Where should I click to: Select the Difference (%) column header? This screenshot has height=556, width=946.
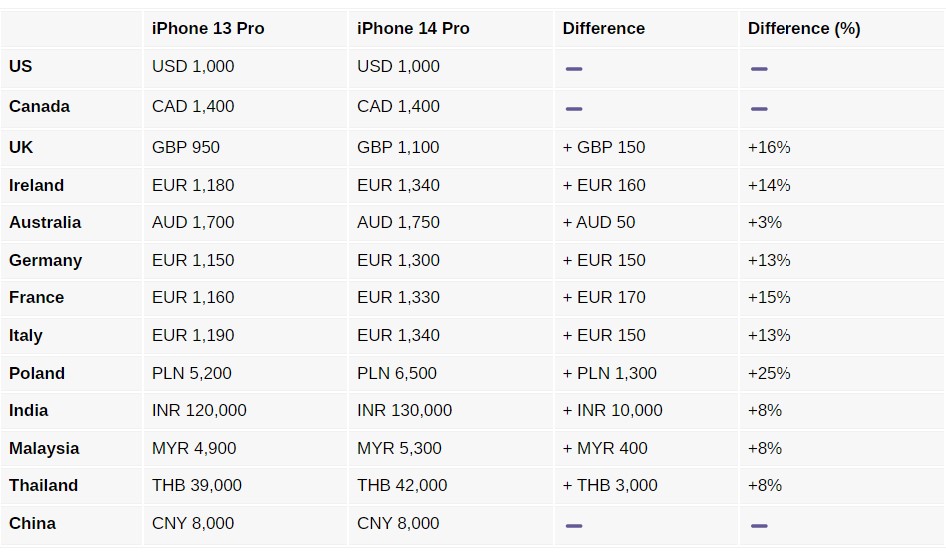point(804,28)
